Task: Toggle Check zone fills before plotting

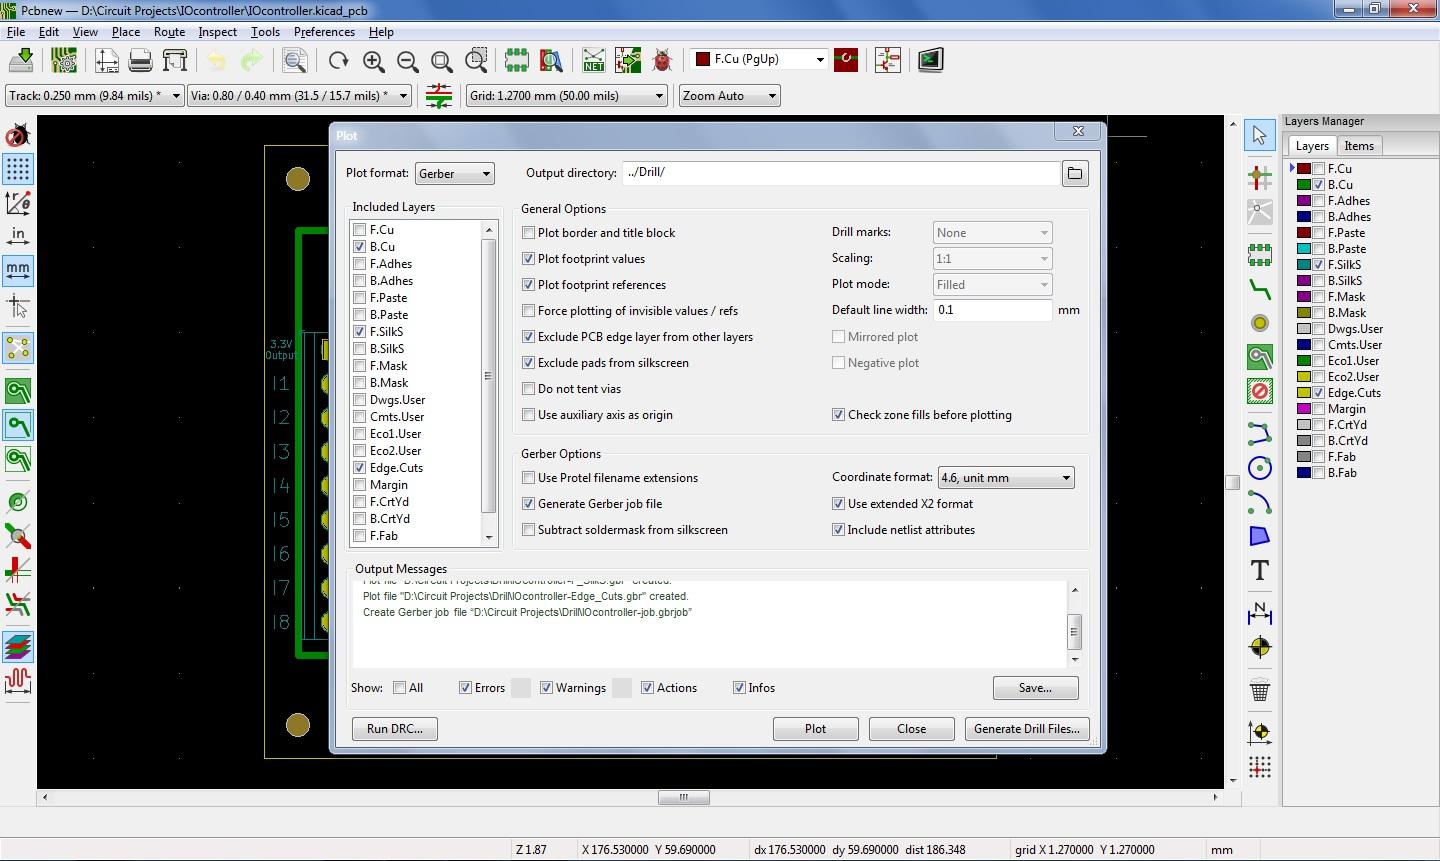Action: (x=839, y=415)
